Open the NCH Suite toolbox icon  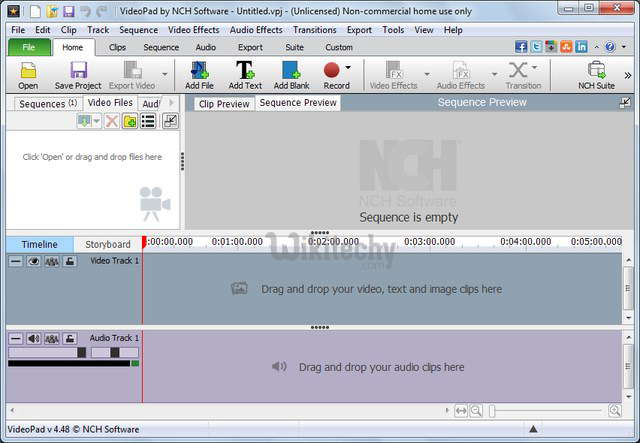596,70
